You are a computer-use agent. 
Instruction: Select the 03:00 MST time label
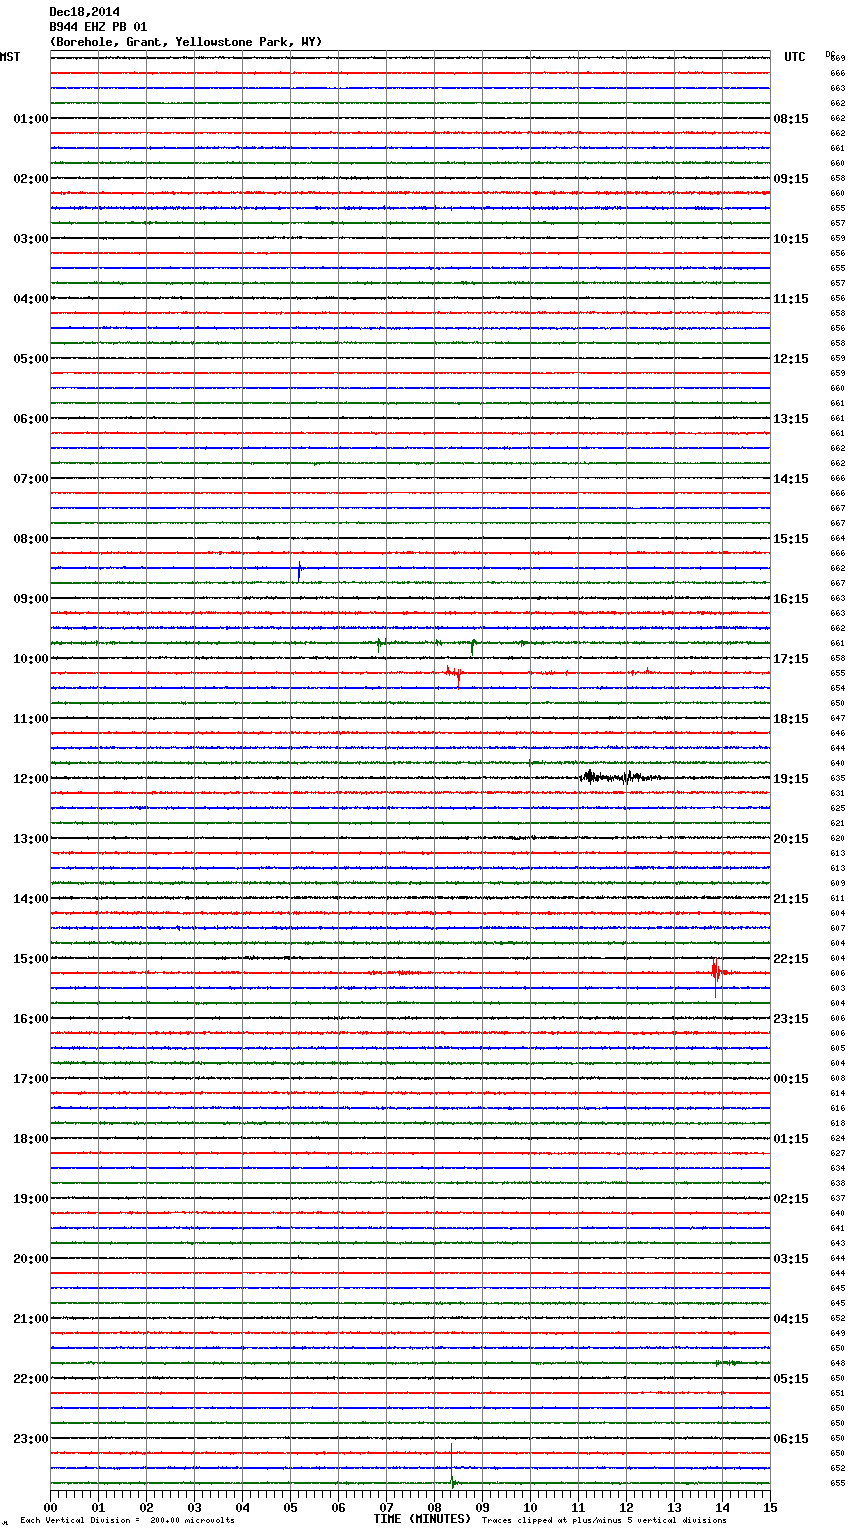point(30,239)
